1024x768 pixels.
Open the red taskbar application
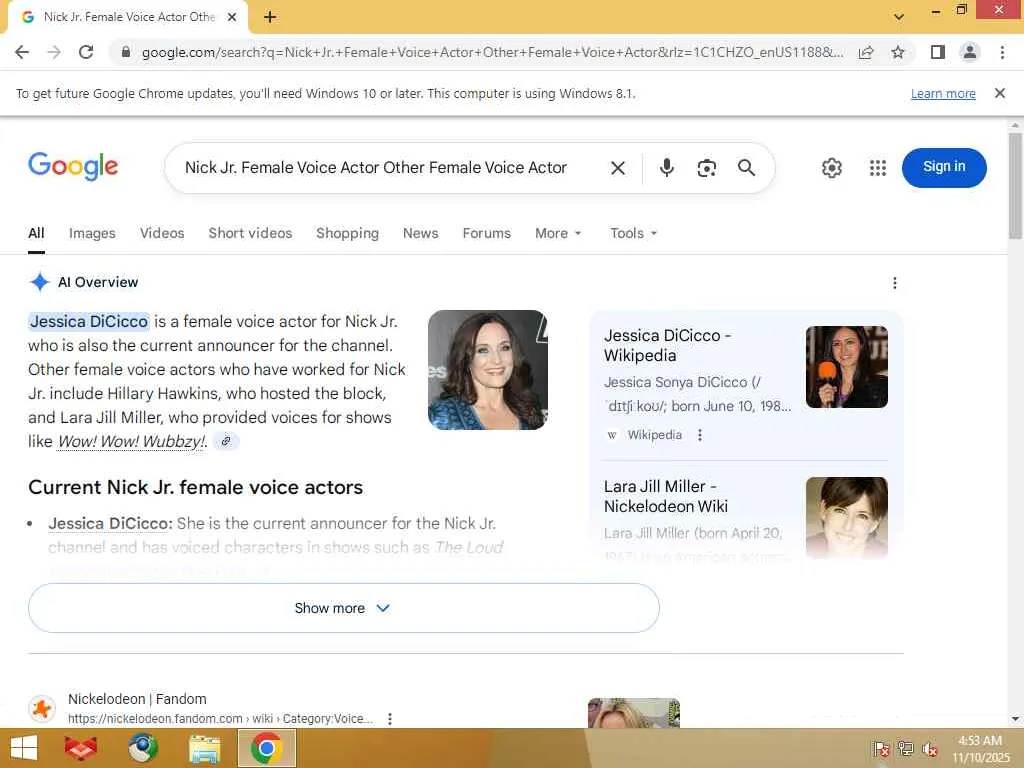pos(81,748)
